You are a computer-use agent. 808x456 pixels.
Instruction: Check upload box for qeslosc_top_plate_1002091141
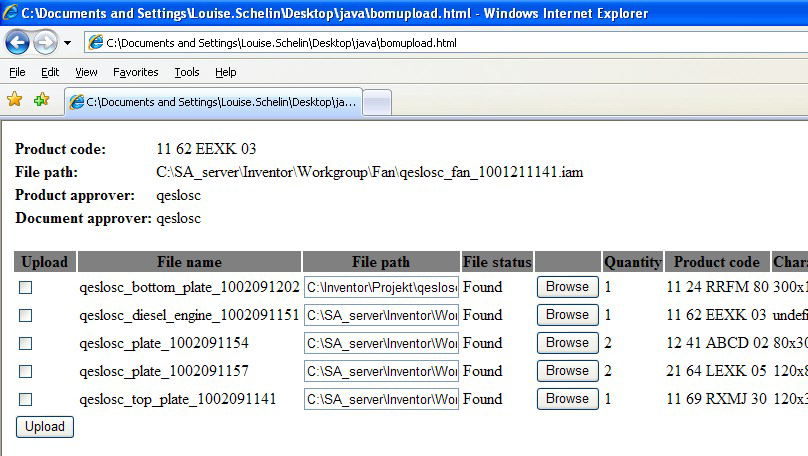click(x=25, y=399)
